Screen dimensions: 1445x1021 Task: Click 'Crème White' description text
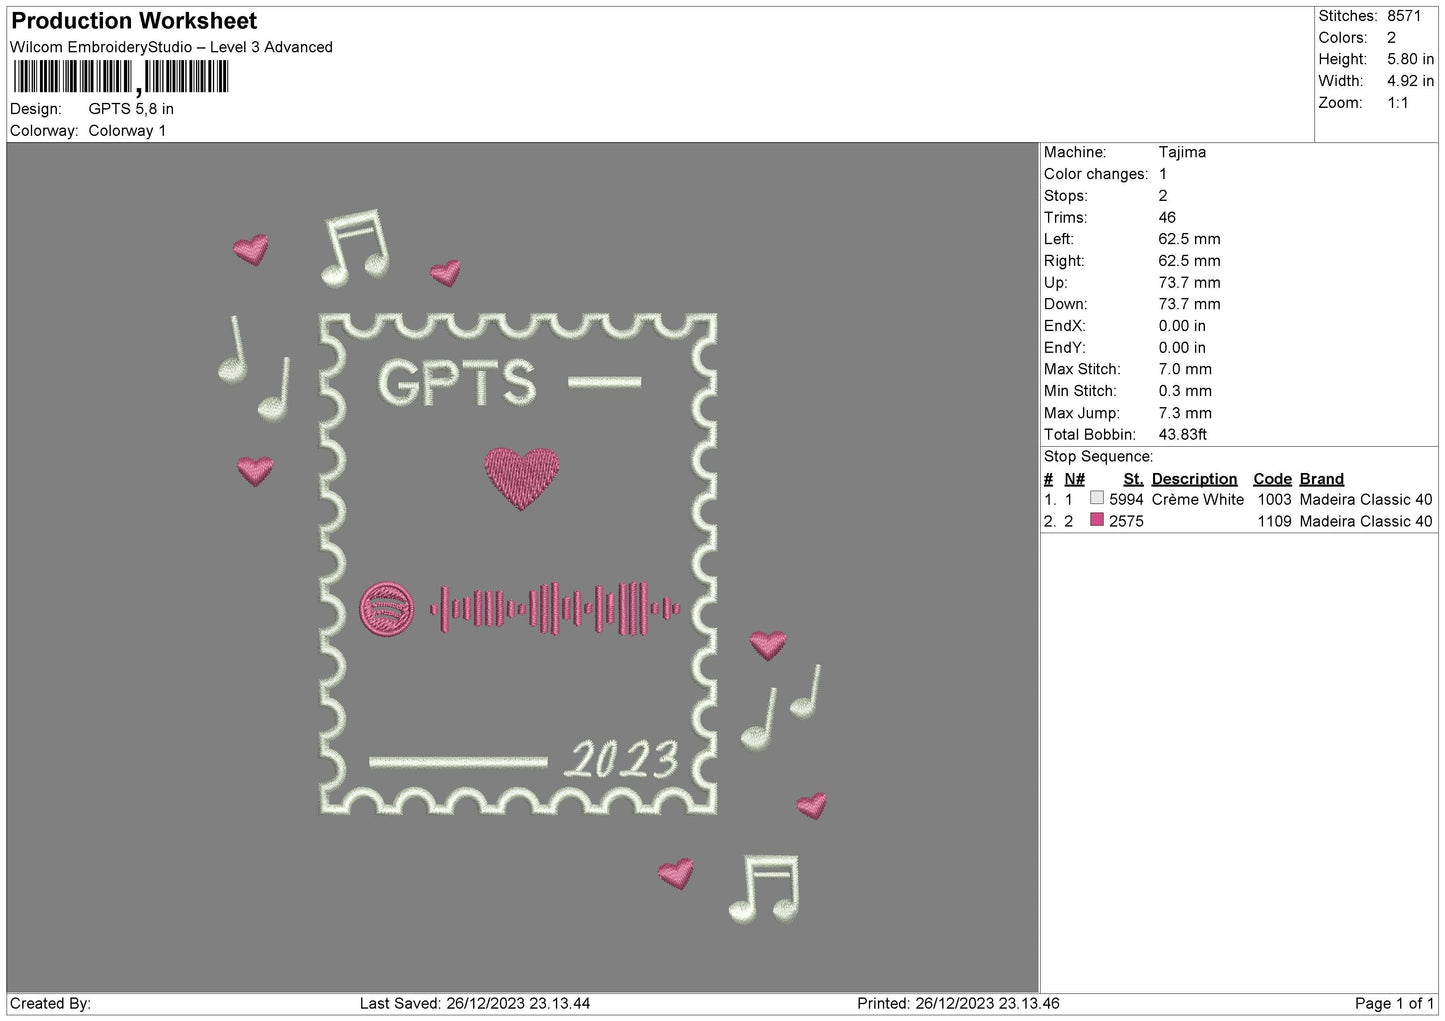pos(1197,499)
